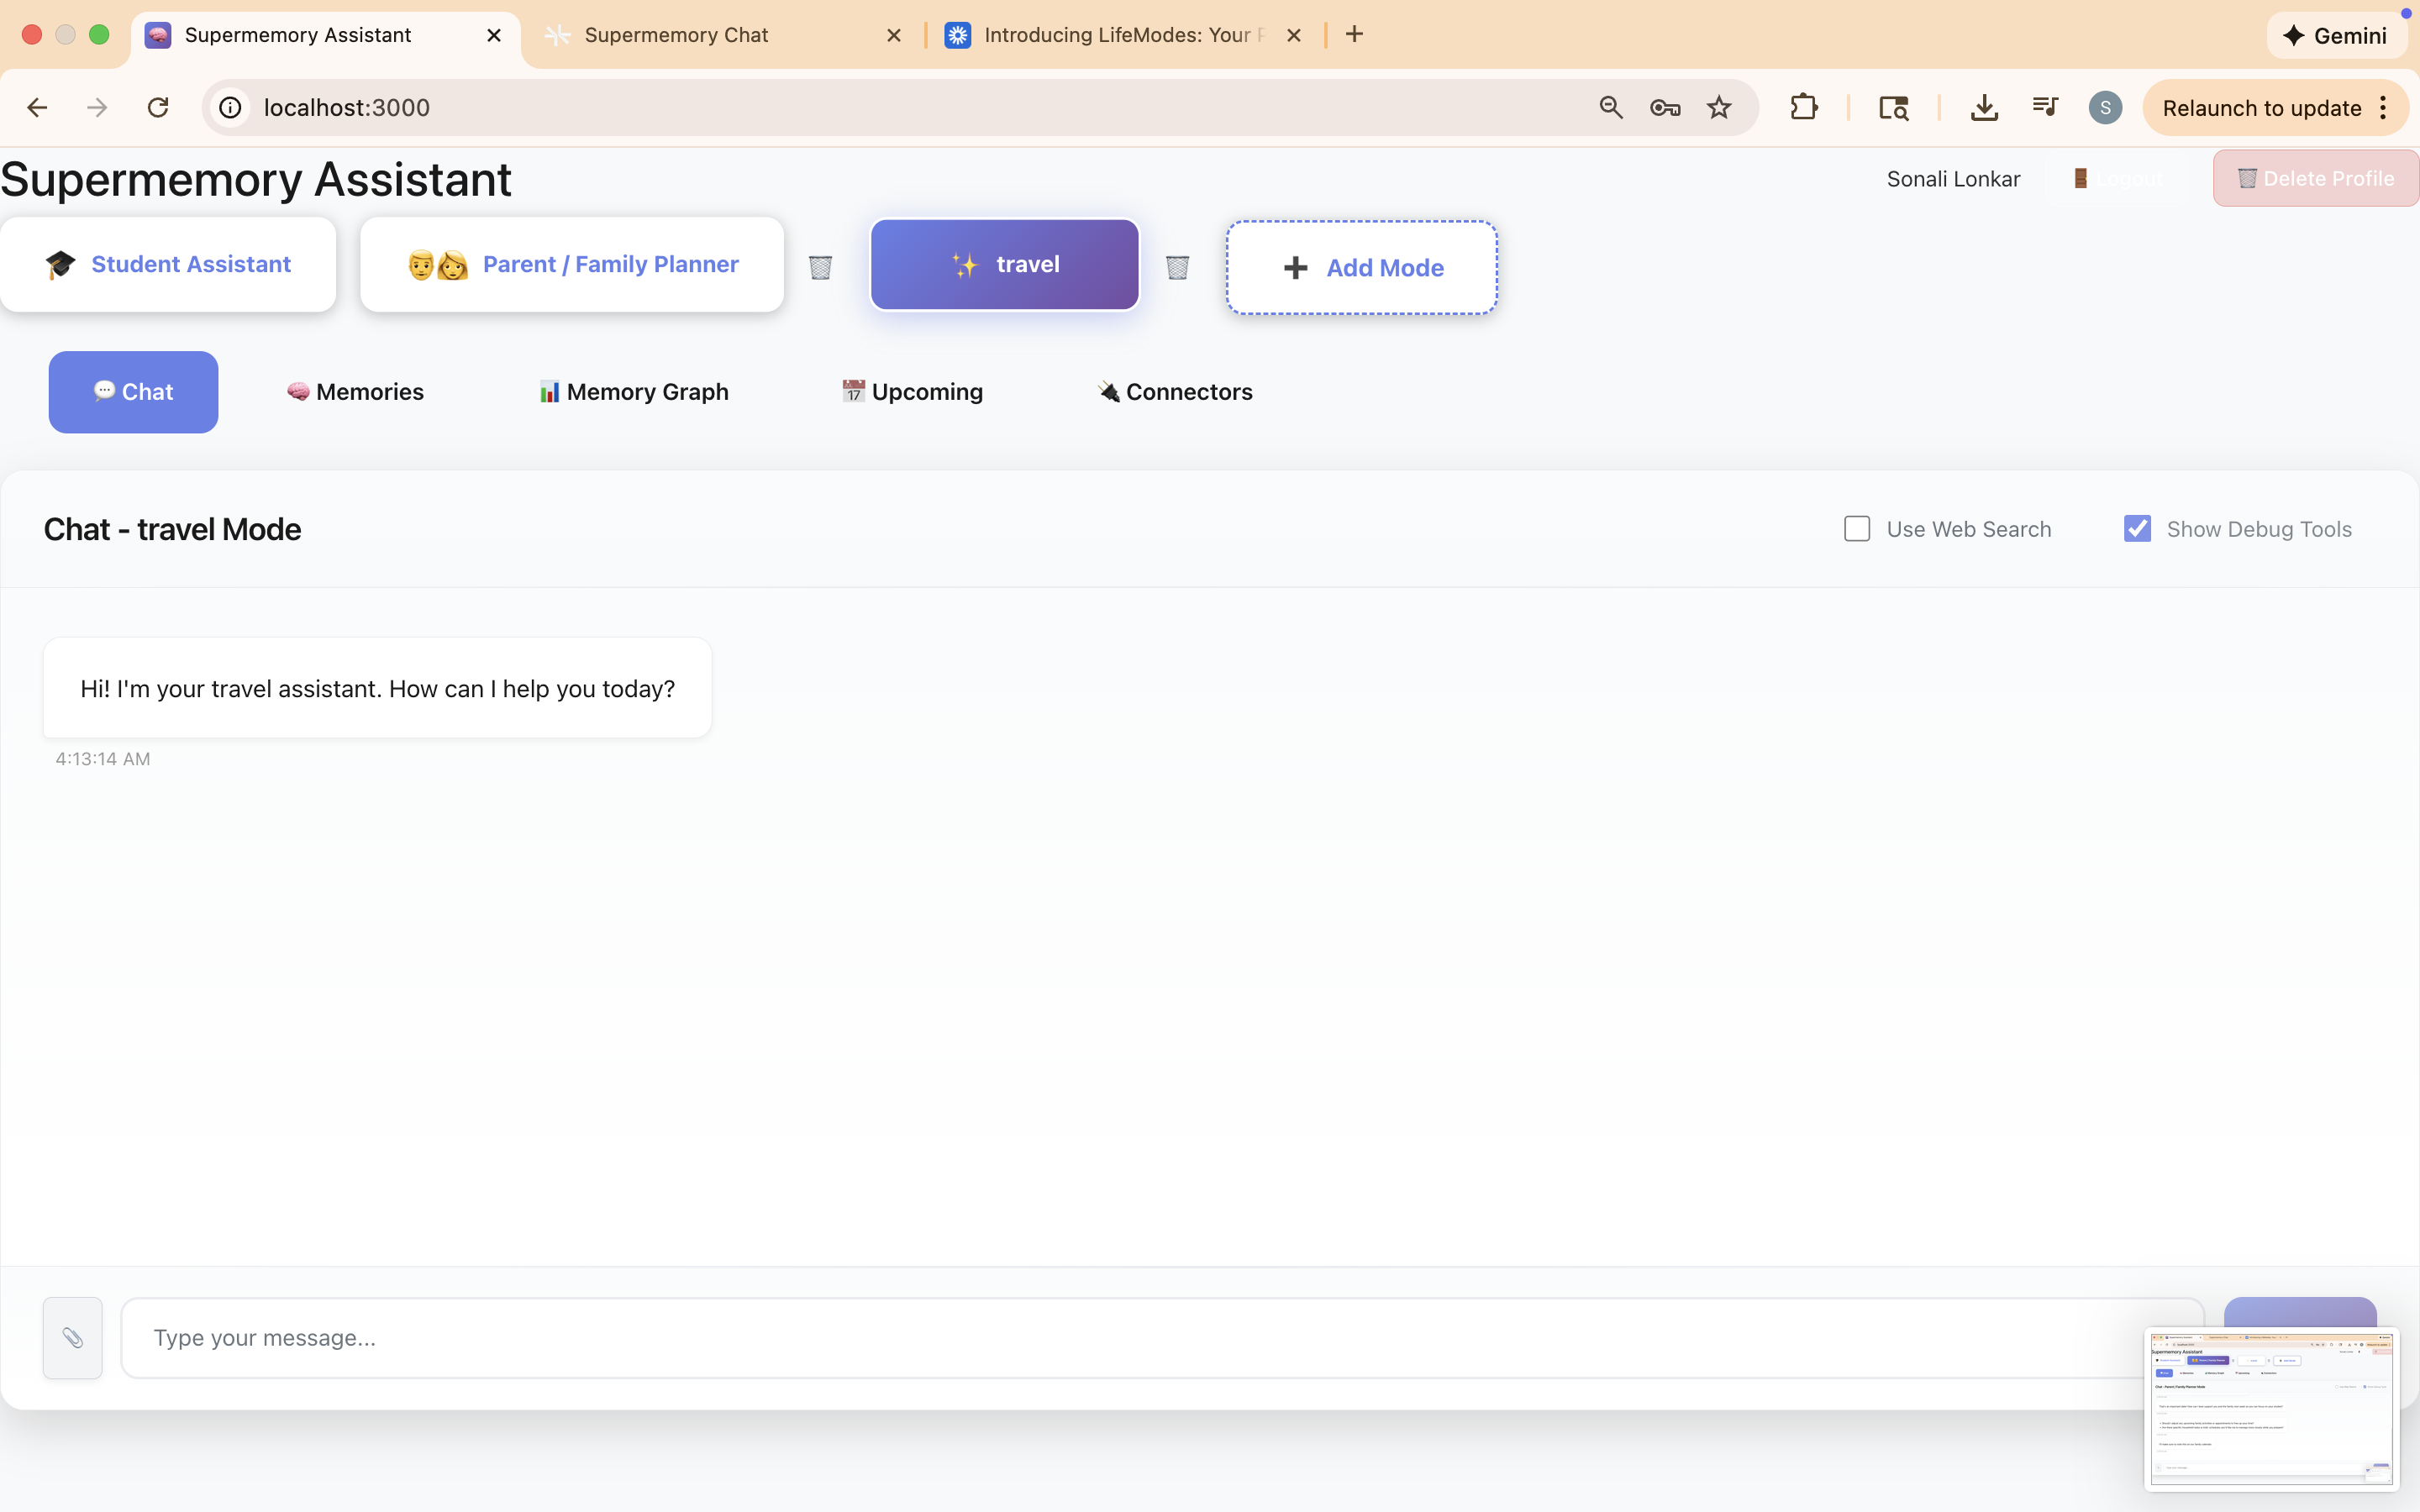Click the trash icon beside Parent / Family Planner
The width and height of the screenshot is (2420, 1512).
(820, 267)
